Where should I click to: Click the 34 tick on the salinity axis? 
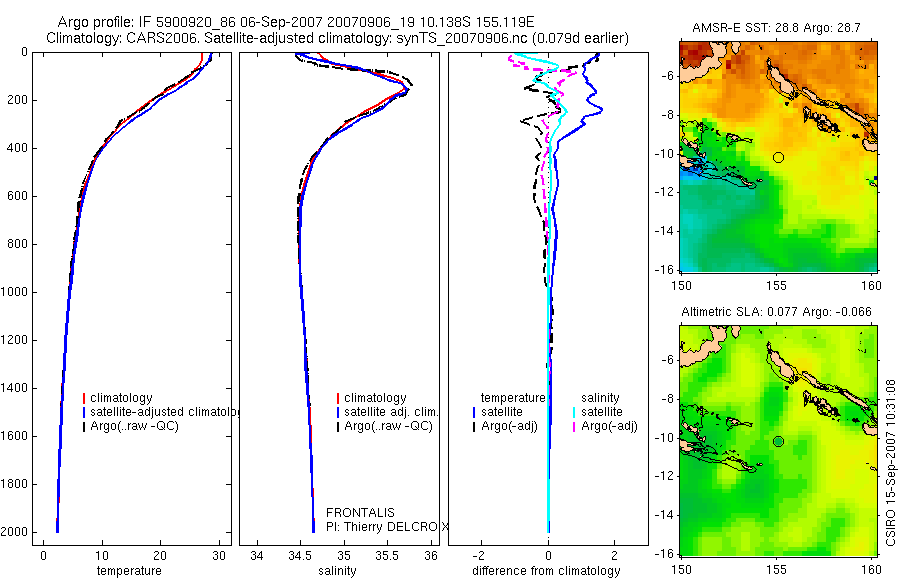click(257, 556)
